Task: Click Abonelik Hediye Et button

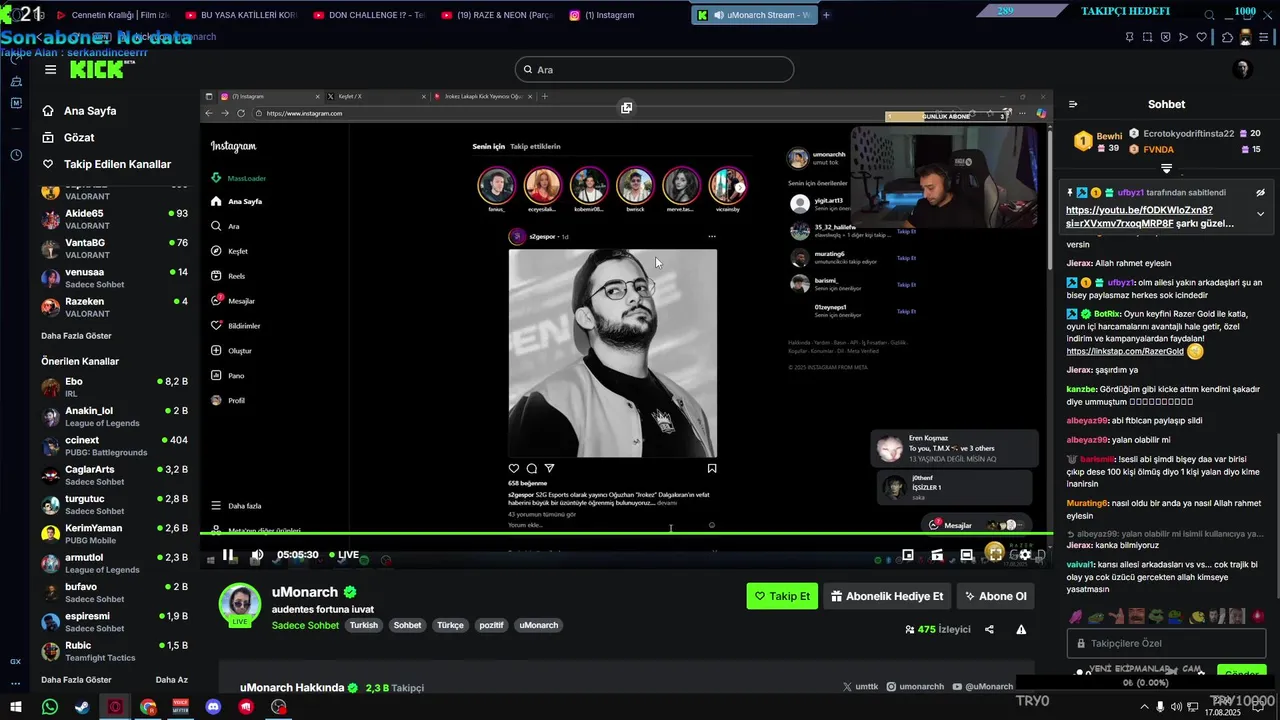Action: pyautogui.click(x=886, y=596)
